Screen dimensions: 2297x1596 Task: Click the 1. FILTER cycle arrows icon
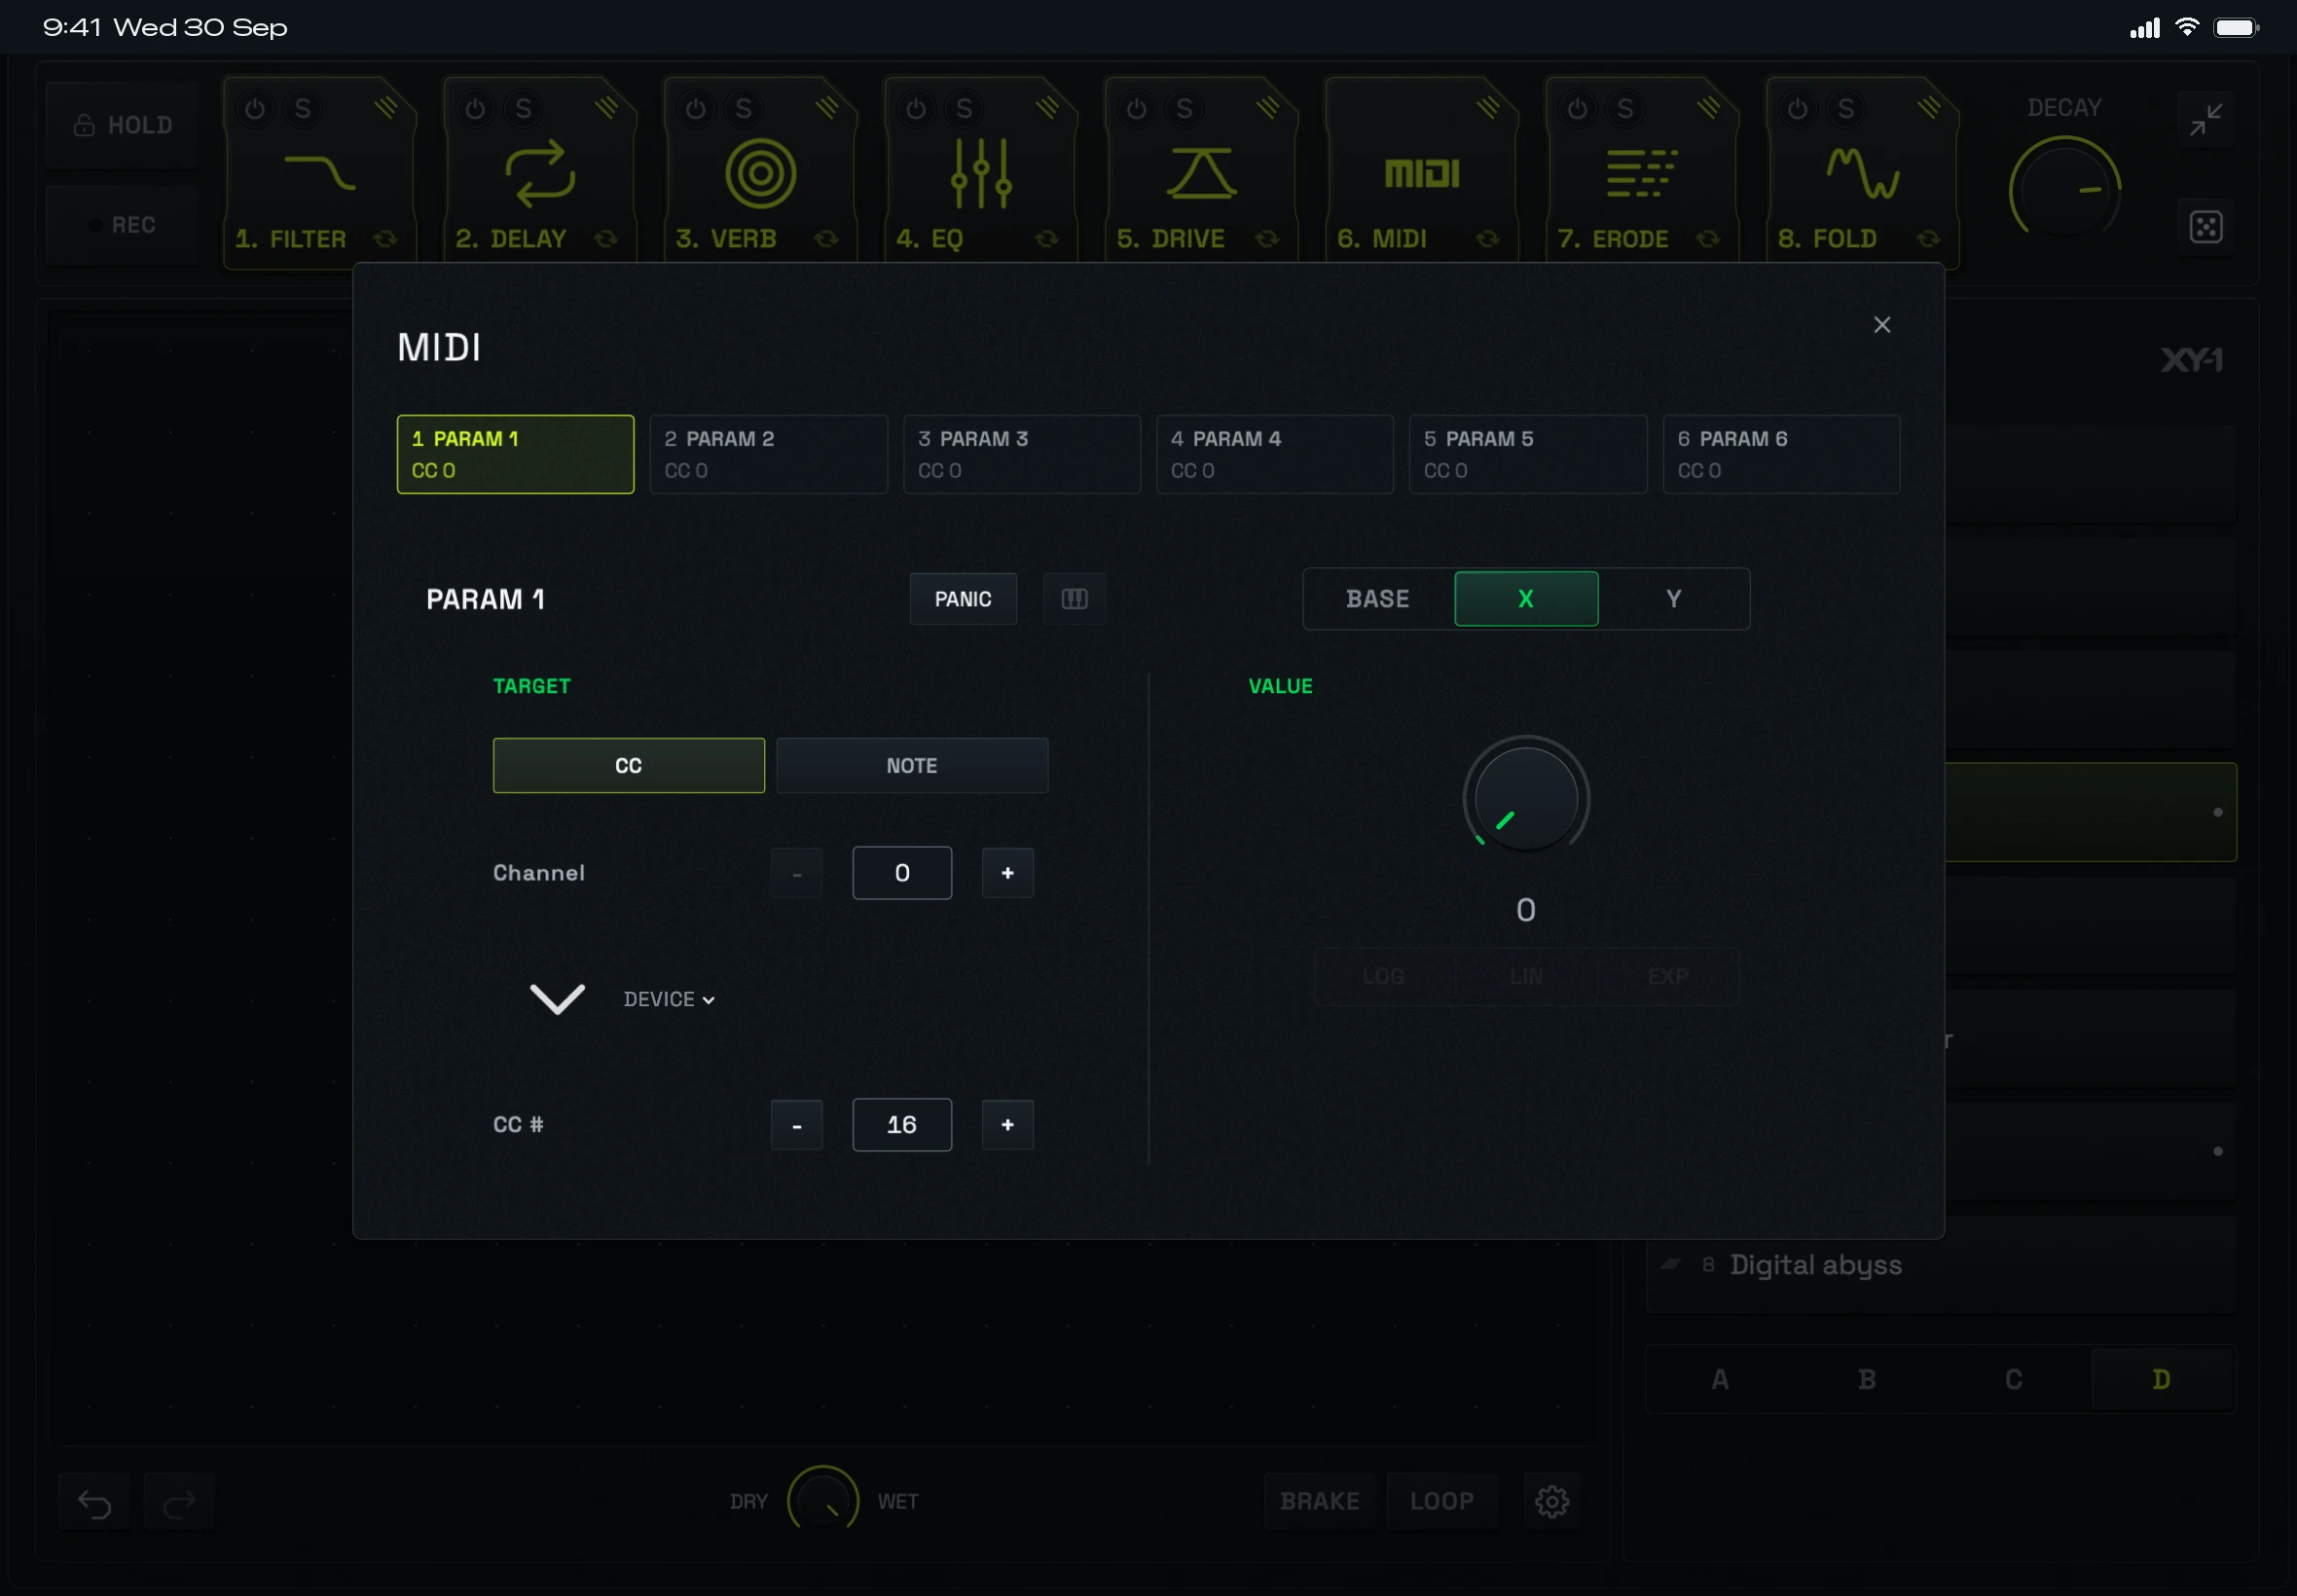coord(386,238)
